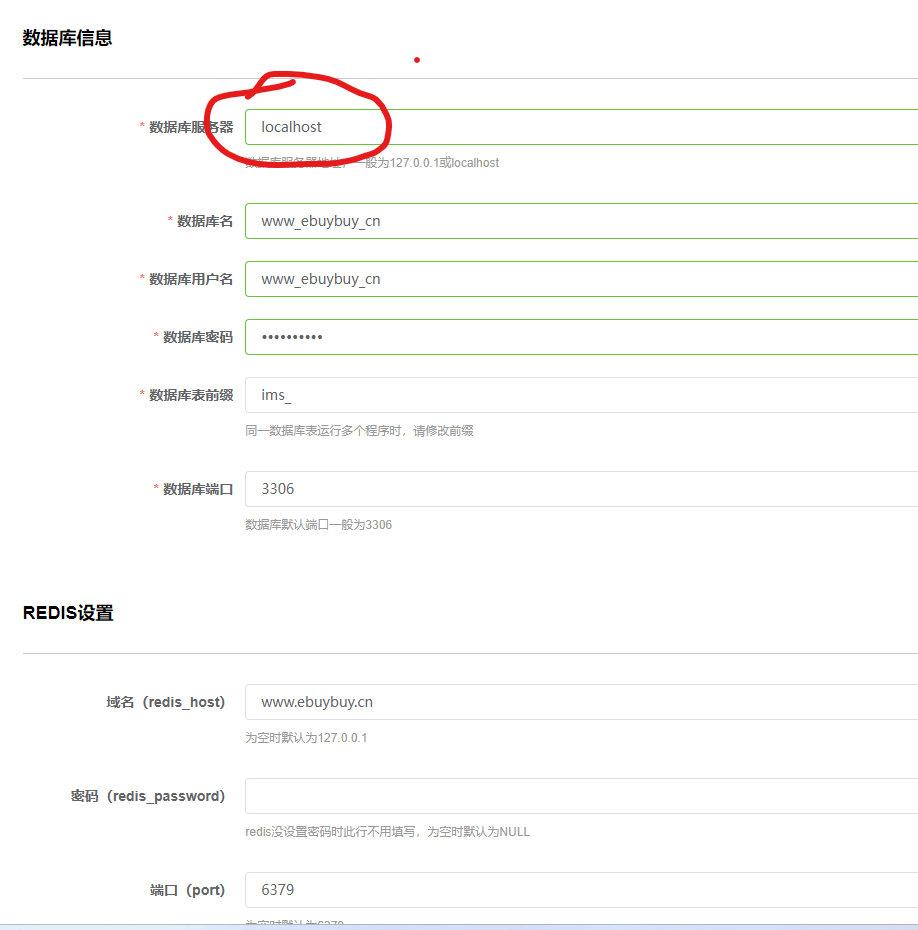Screen dimensions: 918x930
Task: Click the 数据库信息 section heading
Action: point(67,38)
